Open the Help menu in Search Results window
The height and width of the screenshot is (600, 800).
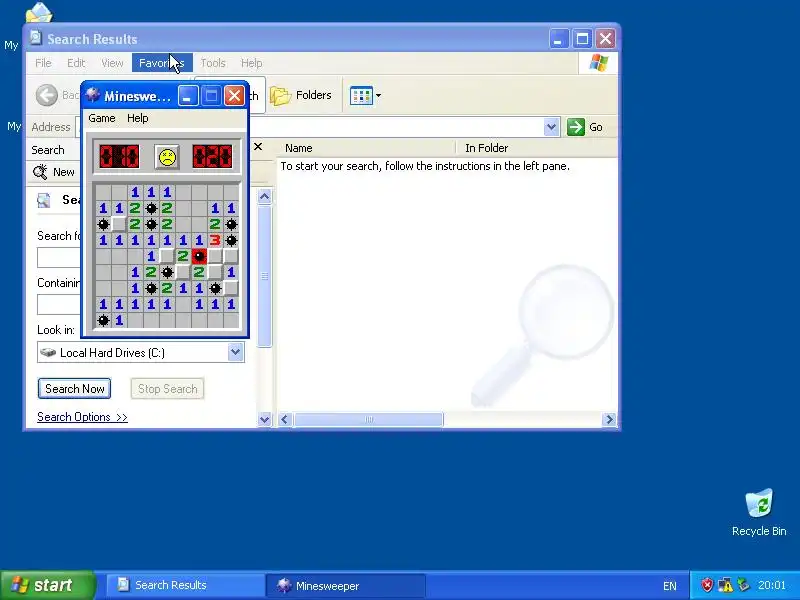[x=252, y=63]
